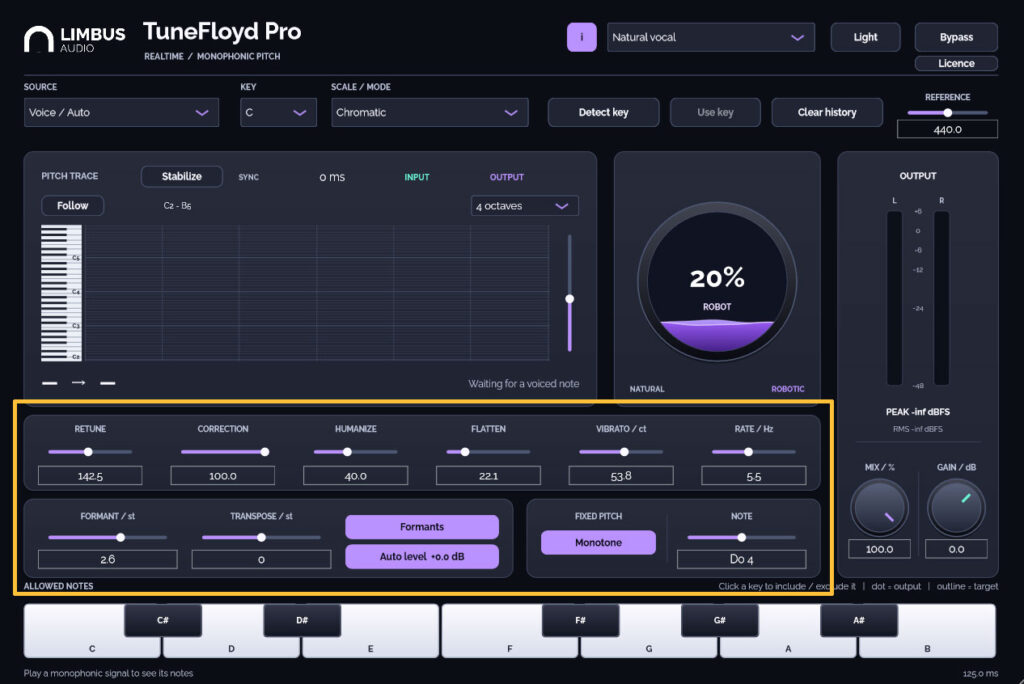Click the Note 'Do 4' value field
The width and height of the screenshot is (1024, 684).
click(x=741, y=559)
